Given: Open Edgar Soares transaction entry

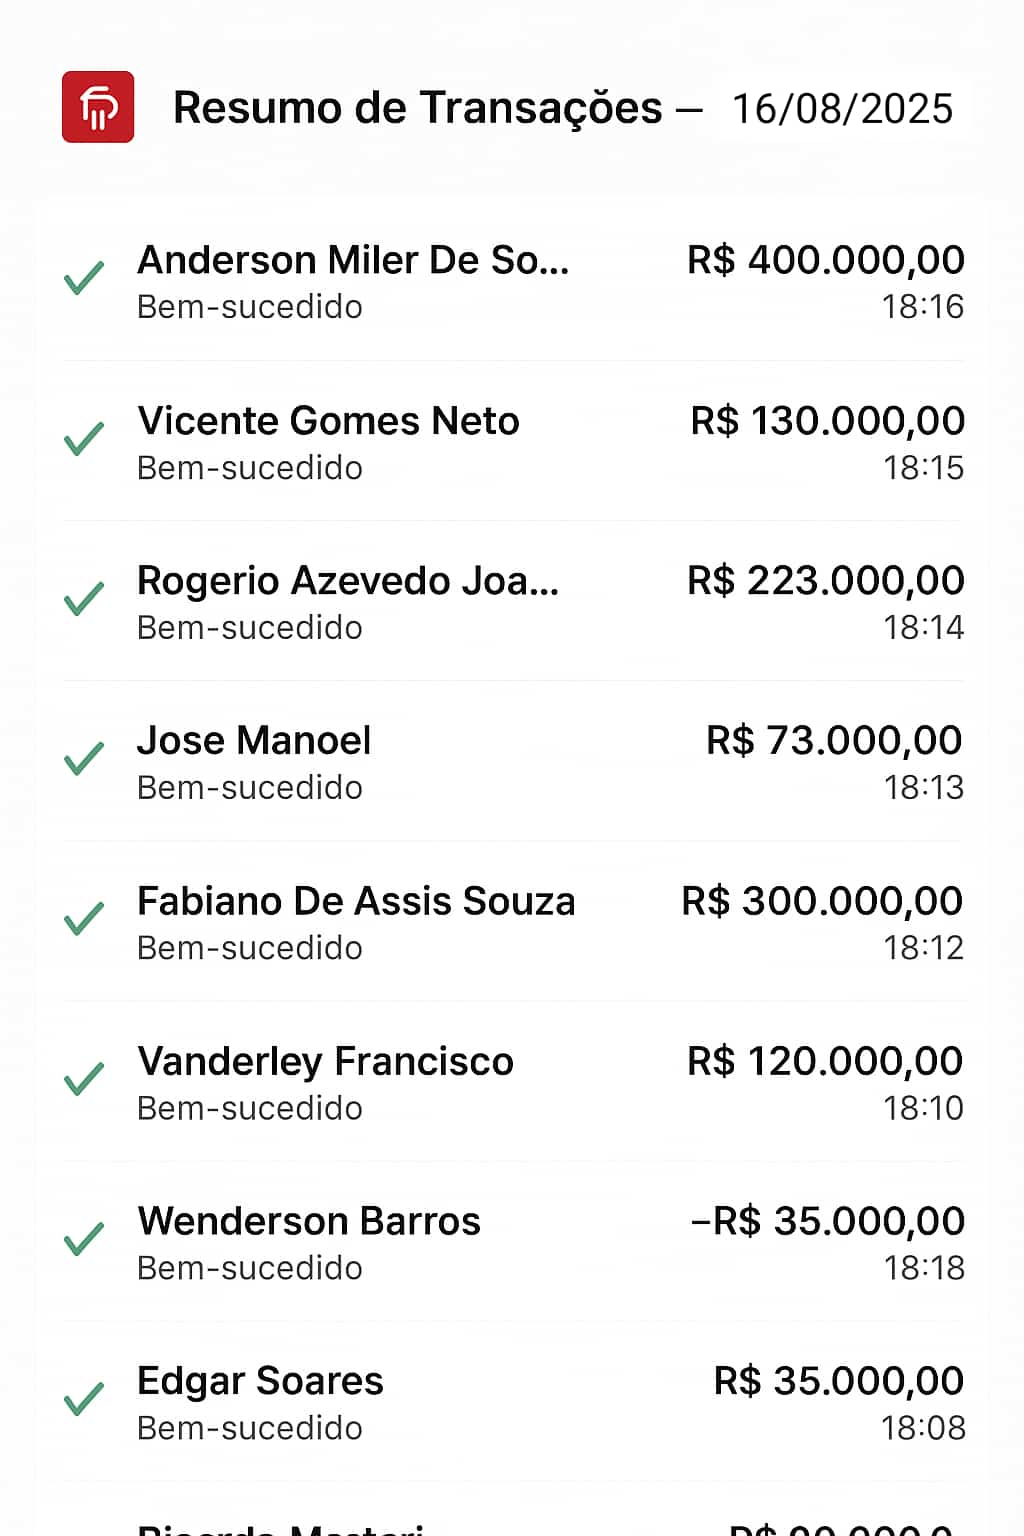Looking at the screenshot, I should tap(514, 1401).
